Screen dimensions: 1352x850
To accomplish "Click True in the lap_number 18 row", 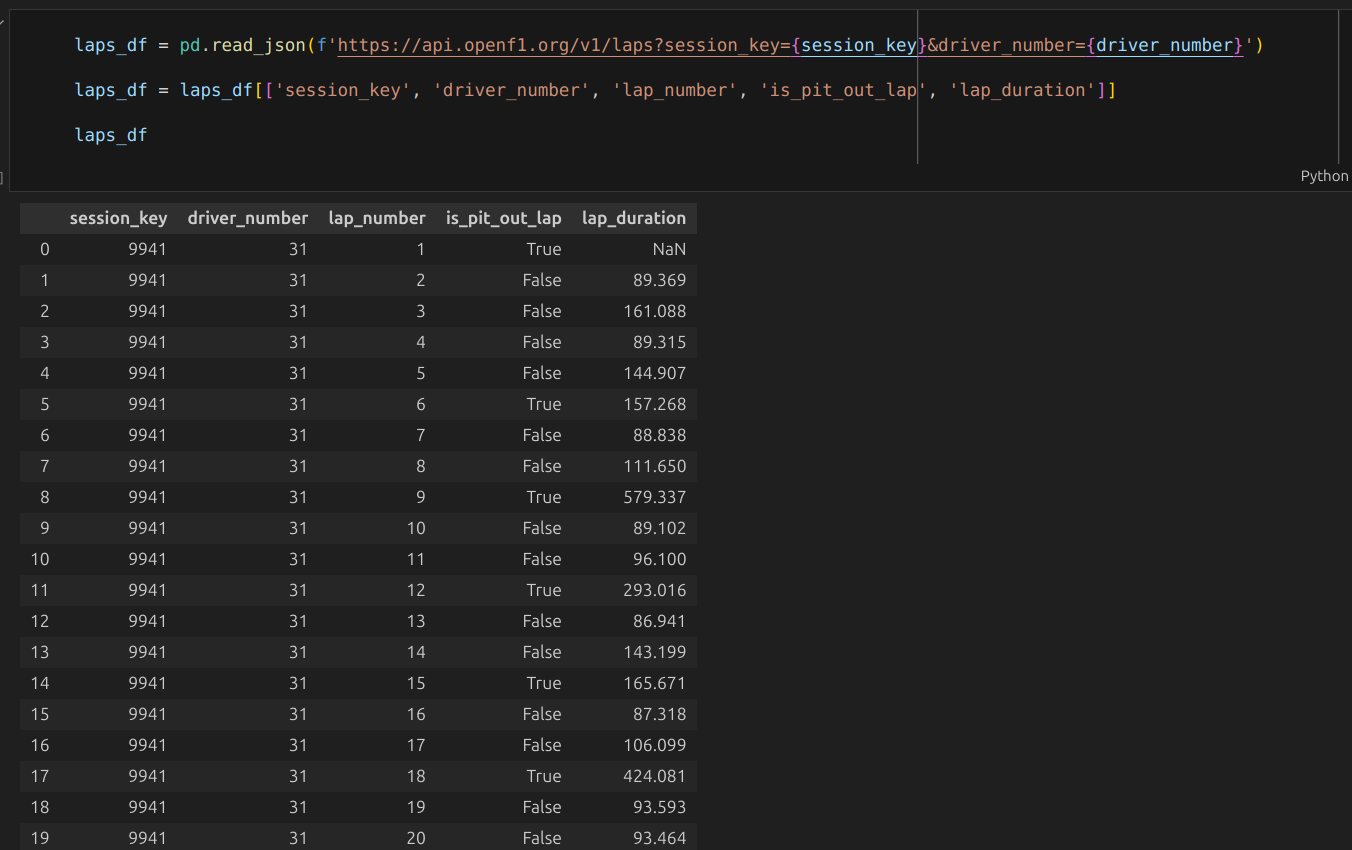I will point(544,776).
